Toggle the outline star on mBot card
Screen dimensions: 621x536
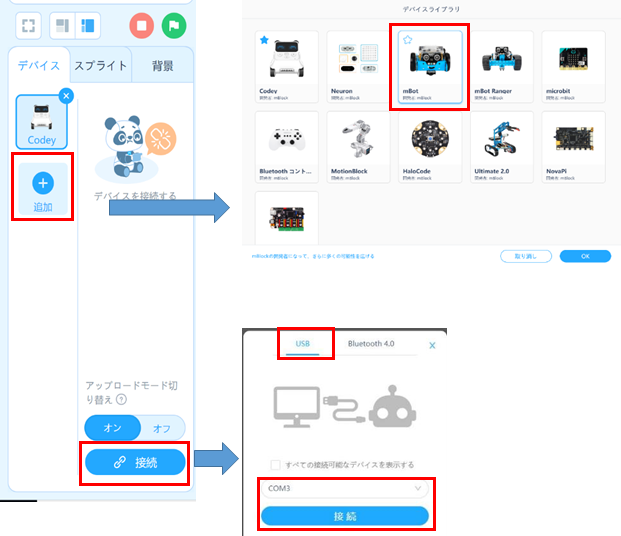click(408, 40)
